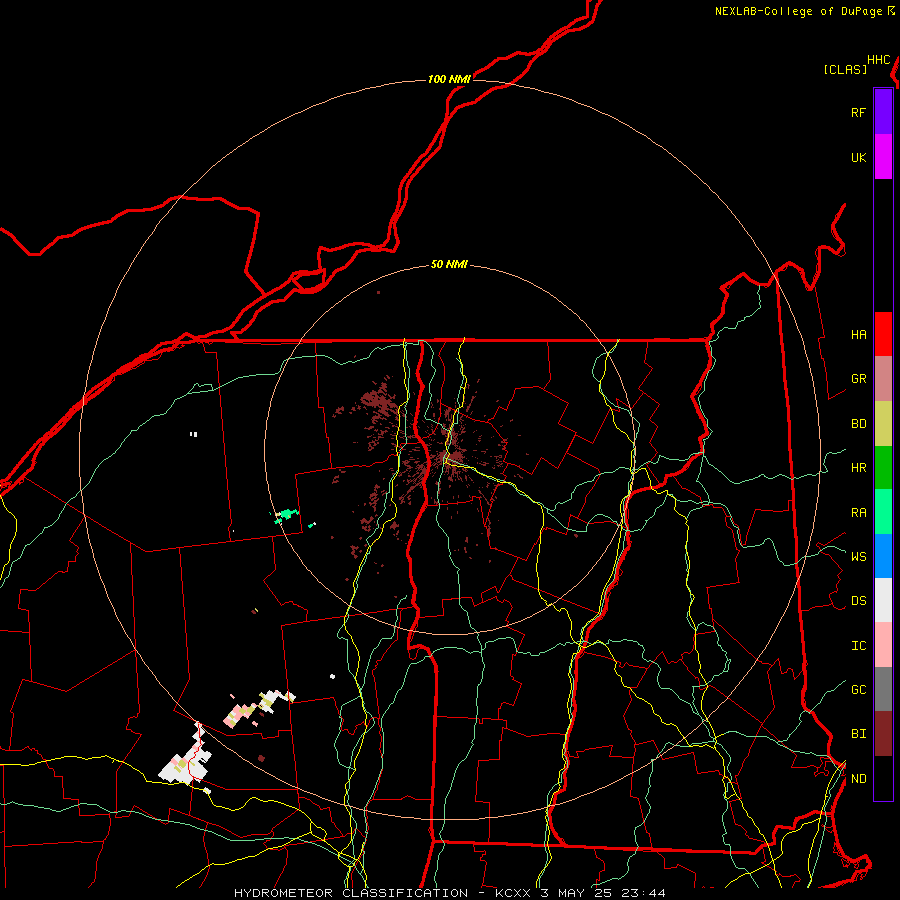The height and width of the screenshot is (900, 900).
Task: Click the IC pink legend swatch
Action: pyautogui.click(x=883, y=645)
